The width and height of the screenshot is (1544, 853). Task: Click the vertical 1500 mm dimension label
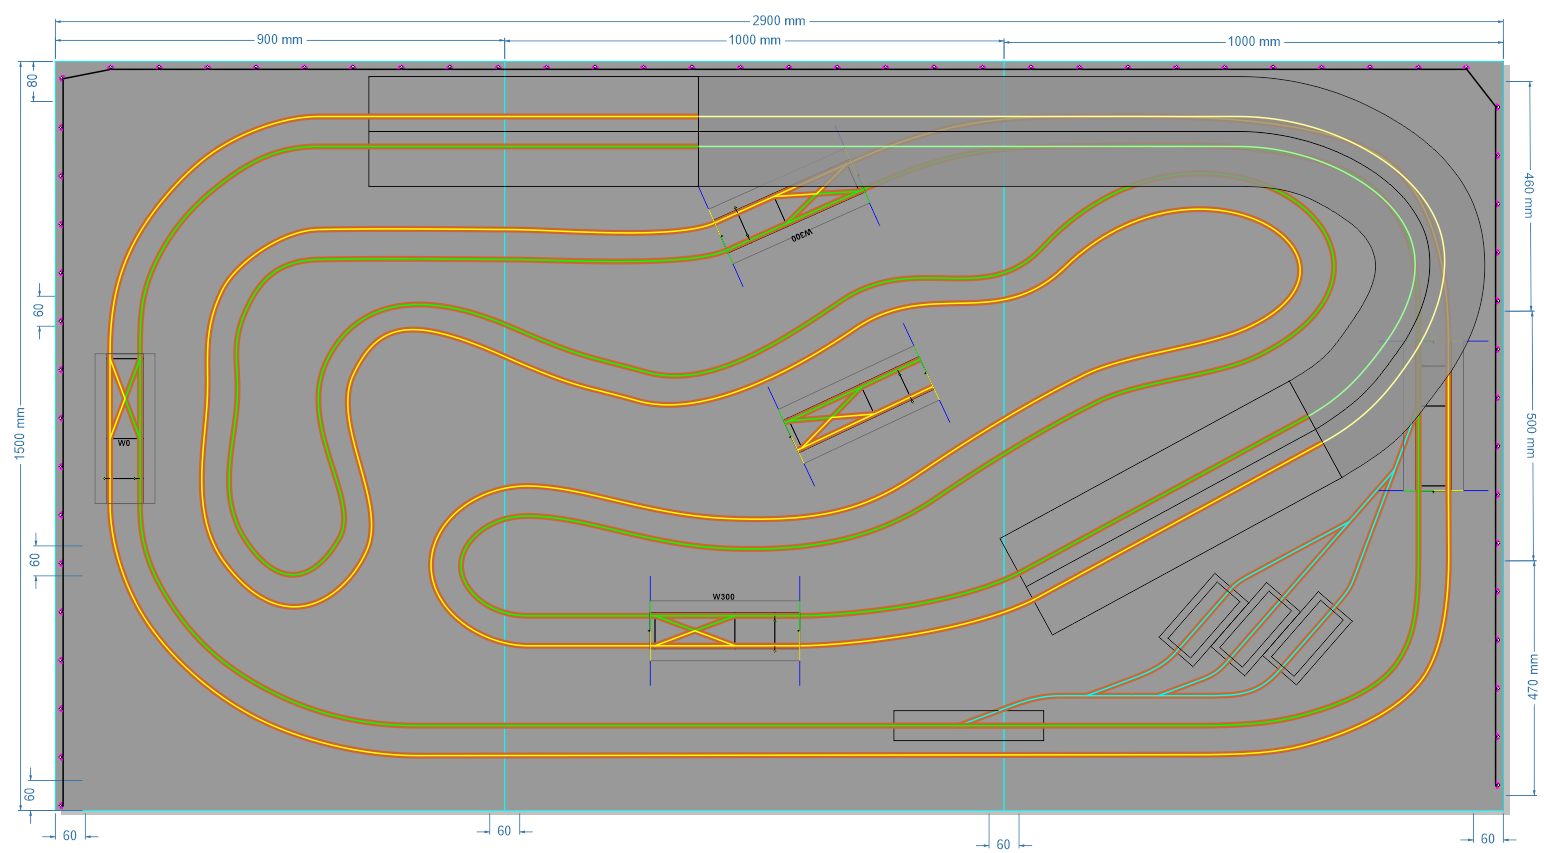tap(19, 430)
